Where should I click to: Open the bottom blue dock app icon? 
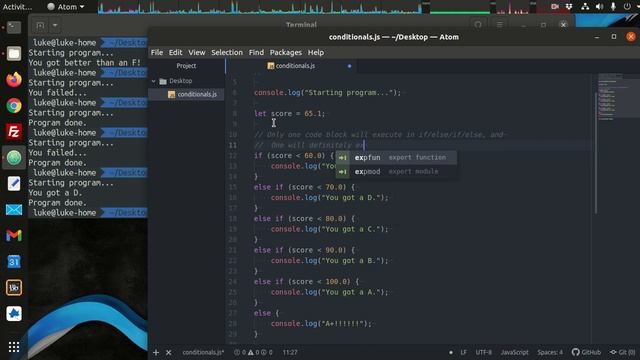pyautogui.click(x=14, y=314)
